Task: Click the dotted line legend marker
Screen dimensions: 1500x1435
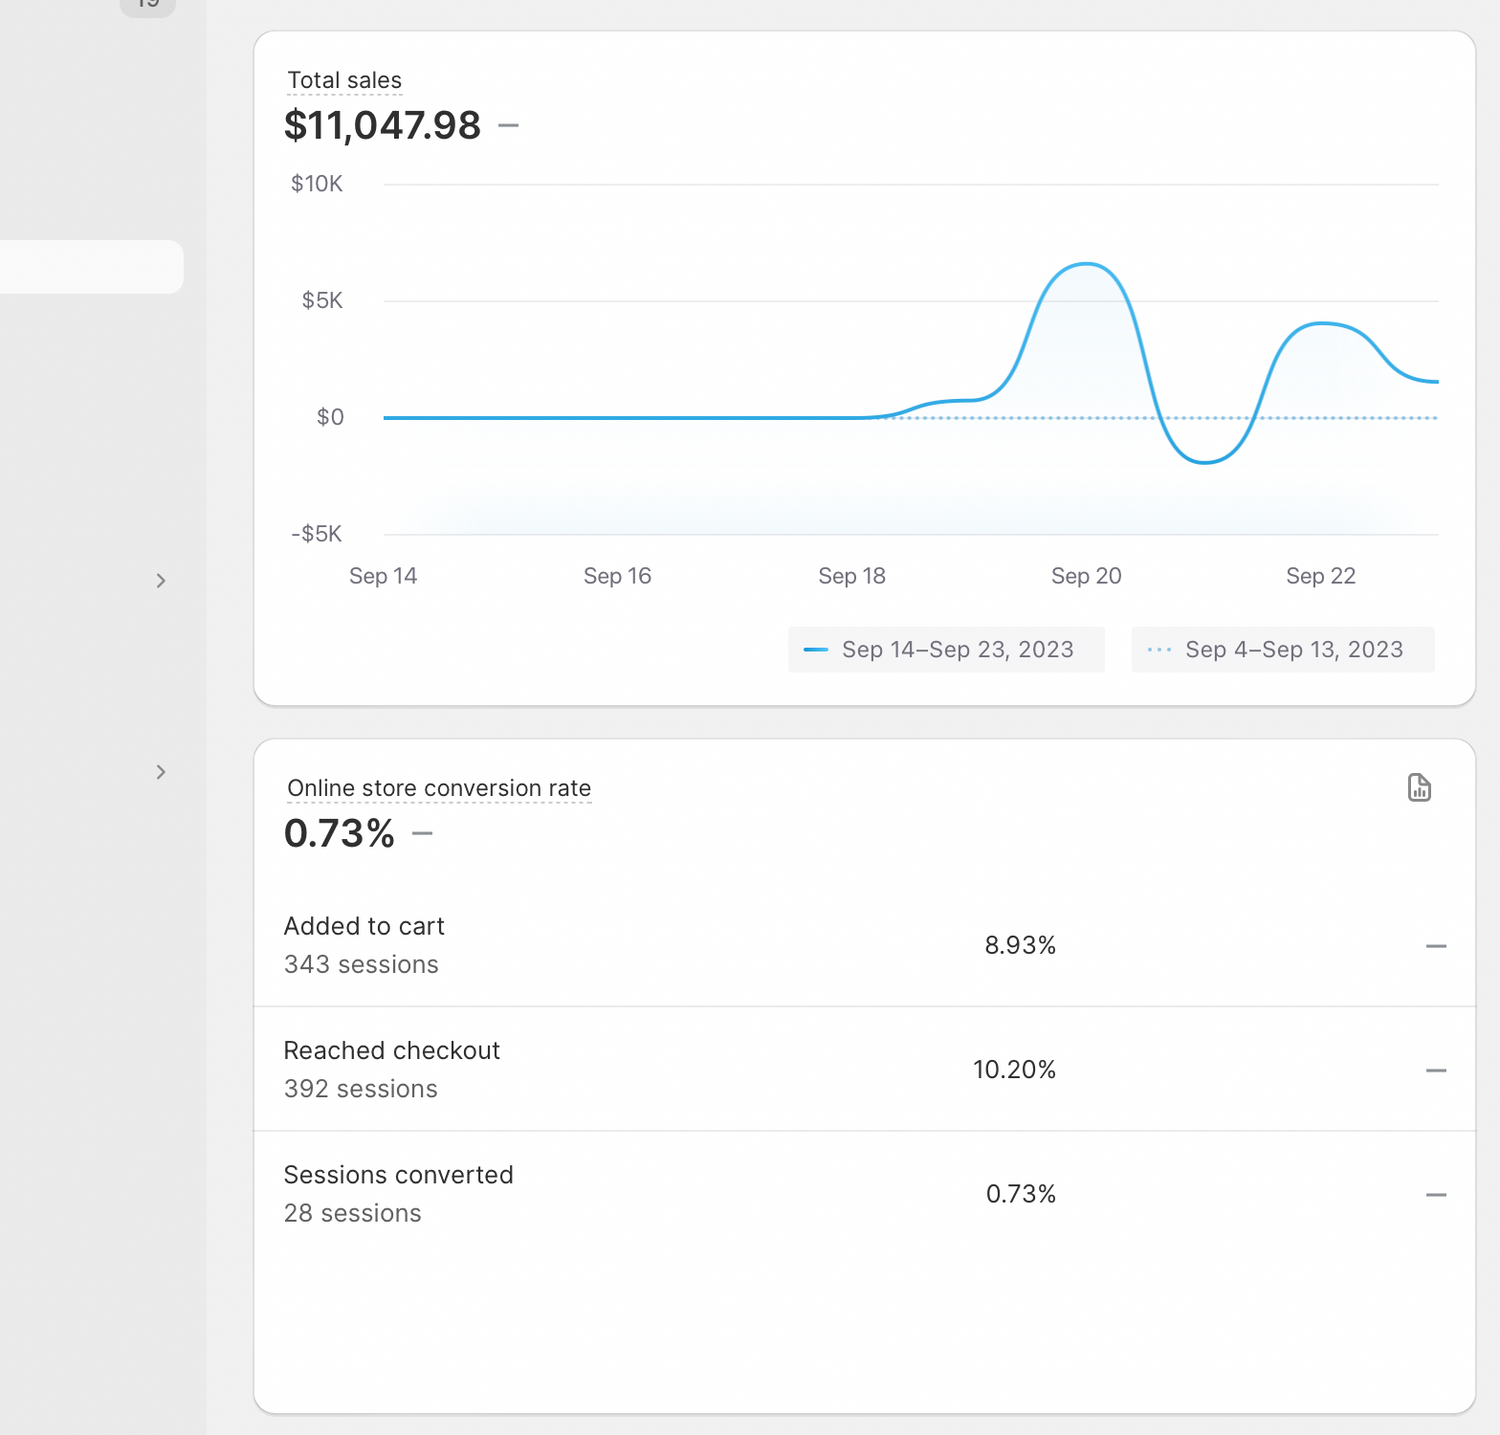Action: point(1159,650)
